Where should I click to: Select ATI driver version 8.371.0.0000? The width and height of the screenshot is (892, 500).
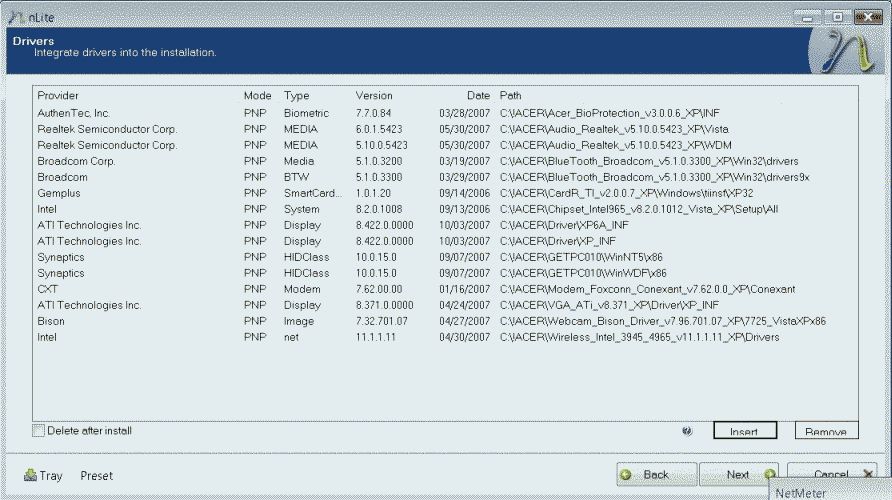click(445, 305)
